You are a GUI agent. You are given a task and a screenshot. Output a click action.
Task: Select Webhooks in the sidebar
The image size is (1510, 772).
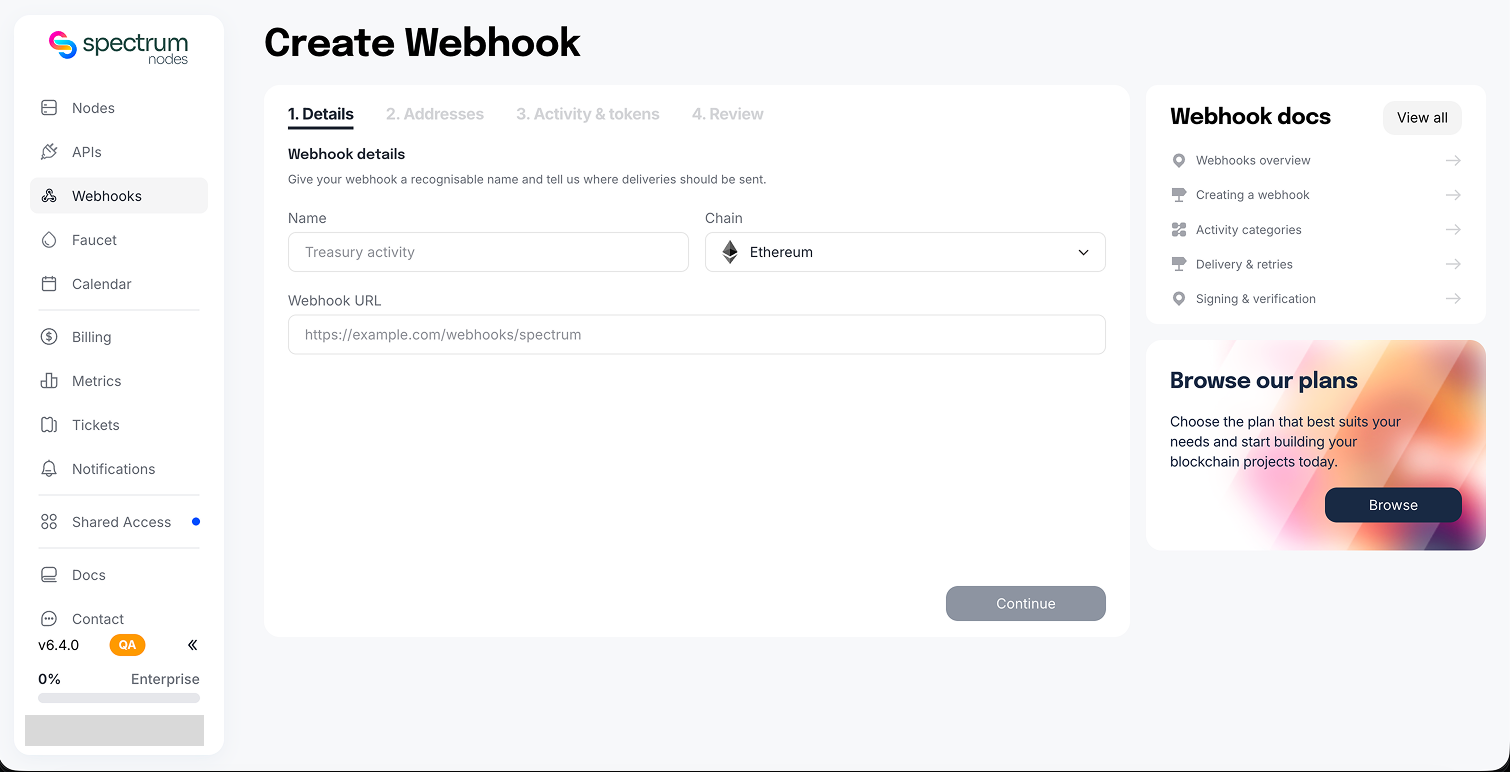119,196
